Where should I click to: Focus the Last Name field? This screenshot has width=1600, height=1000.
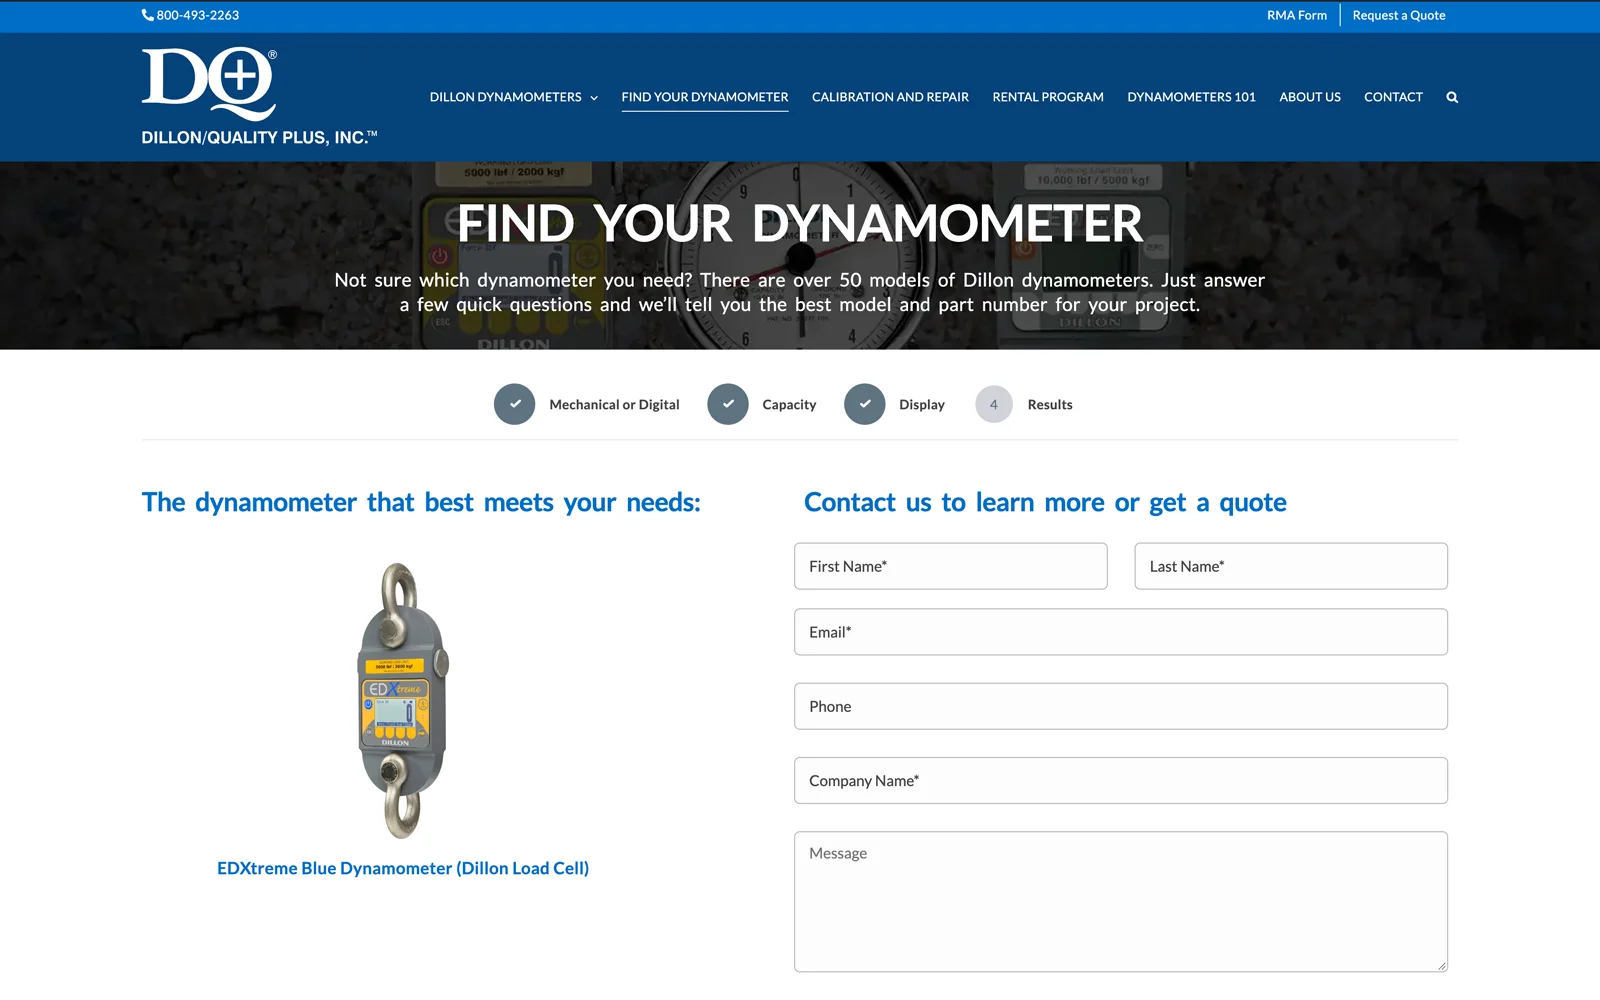pyautogui.click(x=1291, y=566)
